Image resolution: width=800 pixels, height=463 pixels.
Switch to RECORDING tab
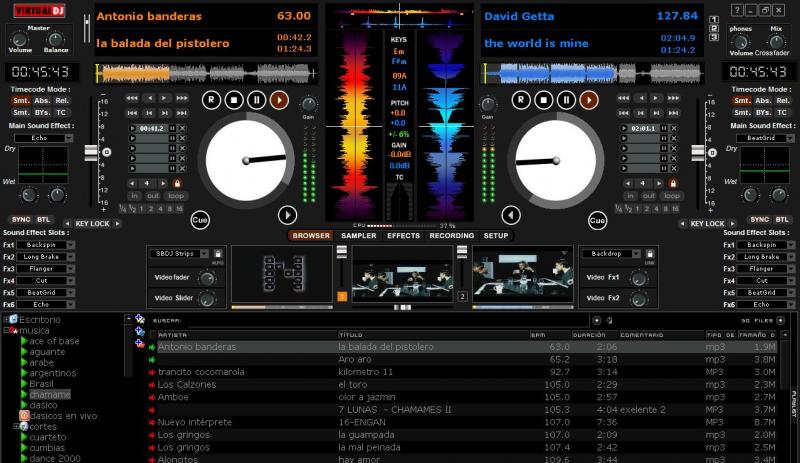coord(452,235)
